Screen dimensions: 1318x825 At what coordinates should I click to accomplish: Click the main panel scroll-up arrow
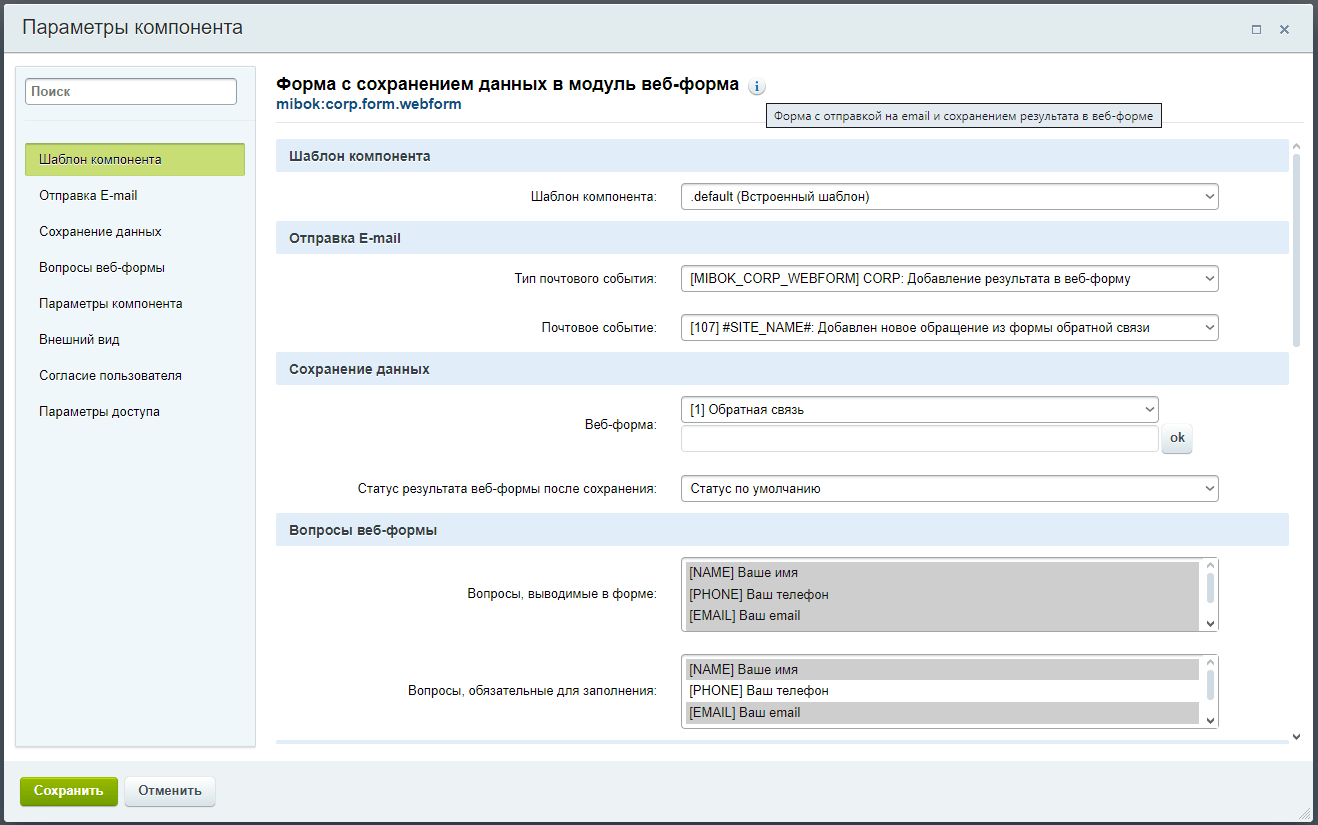tap(1296, 146)
